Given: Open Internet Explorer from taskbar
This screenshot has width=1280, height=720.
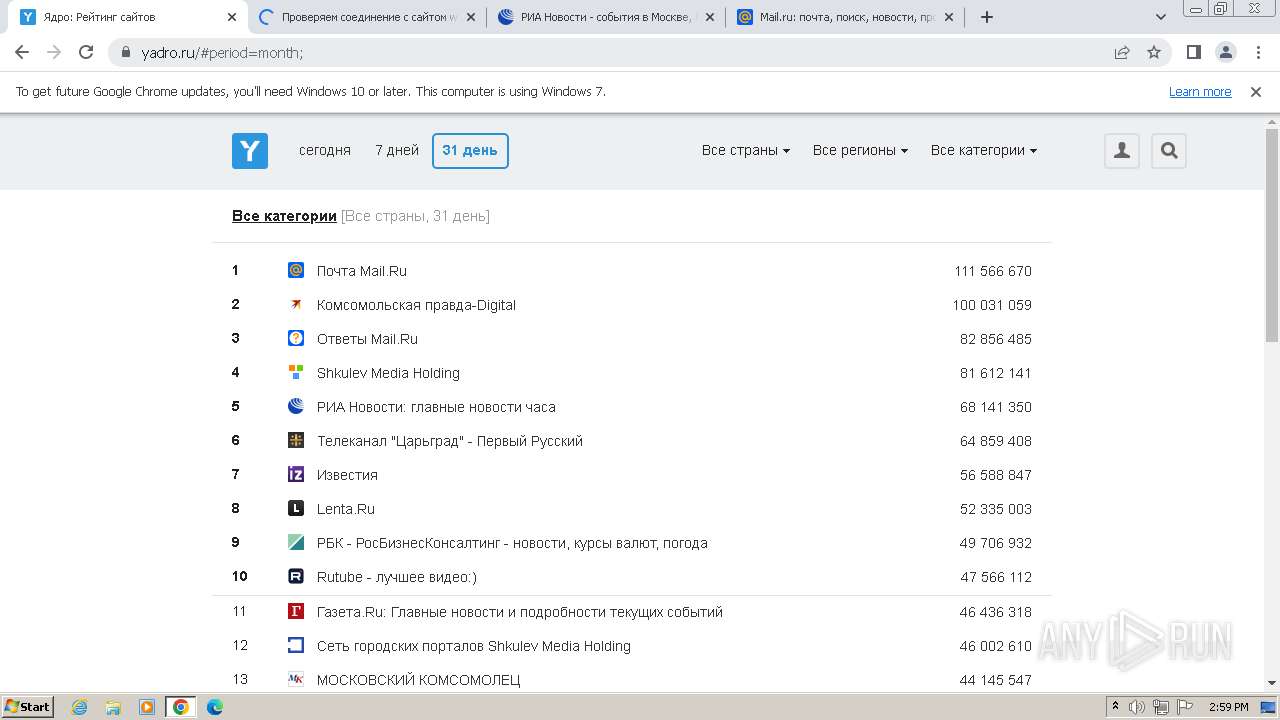Looking at the screenshot, I should 79,707.
